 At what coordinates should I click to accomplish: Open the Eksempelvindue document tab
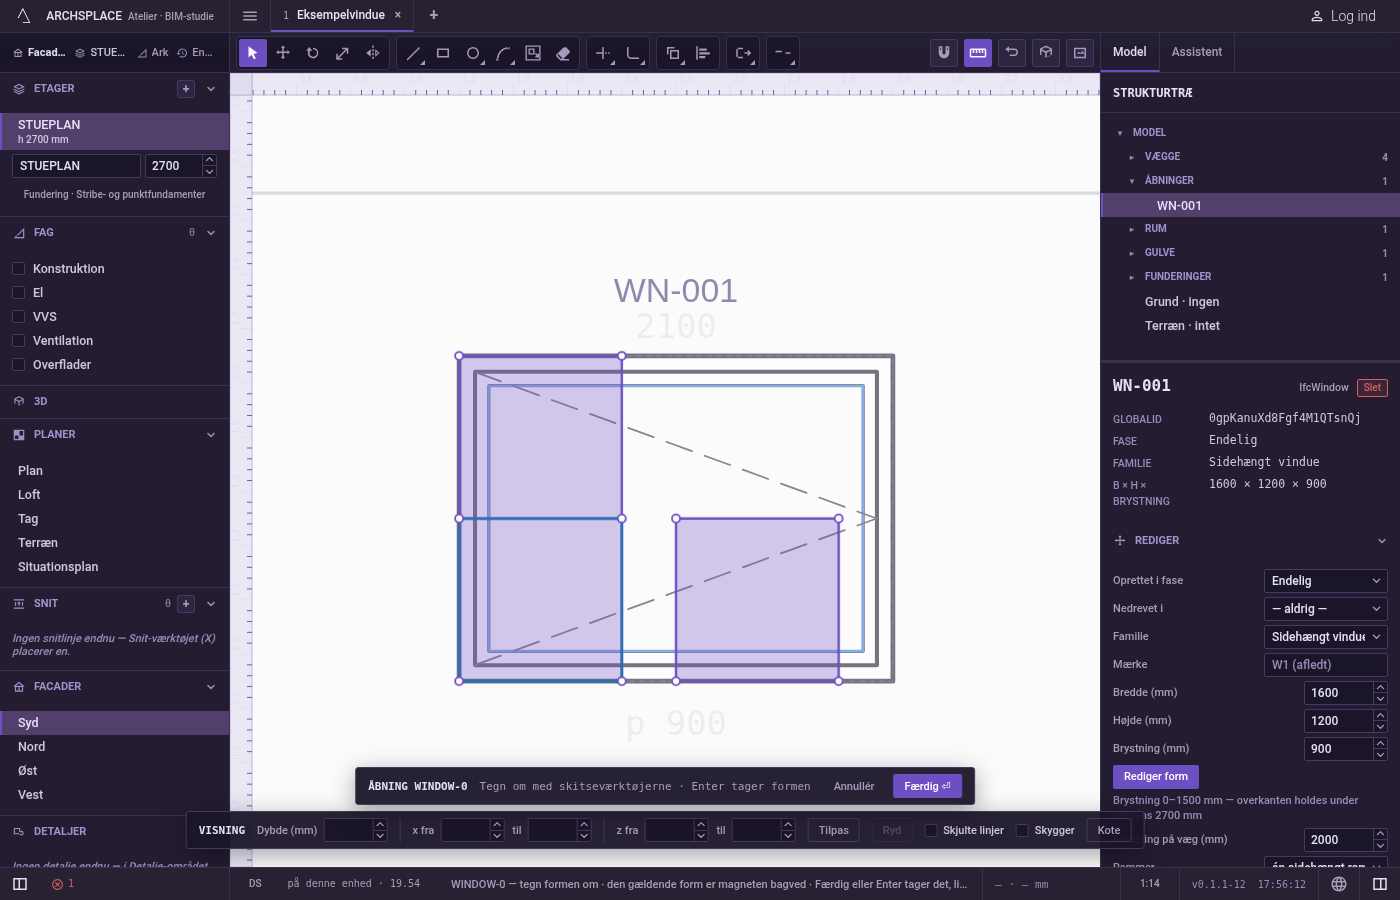click(x=340, y=15)
